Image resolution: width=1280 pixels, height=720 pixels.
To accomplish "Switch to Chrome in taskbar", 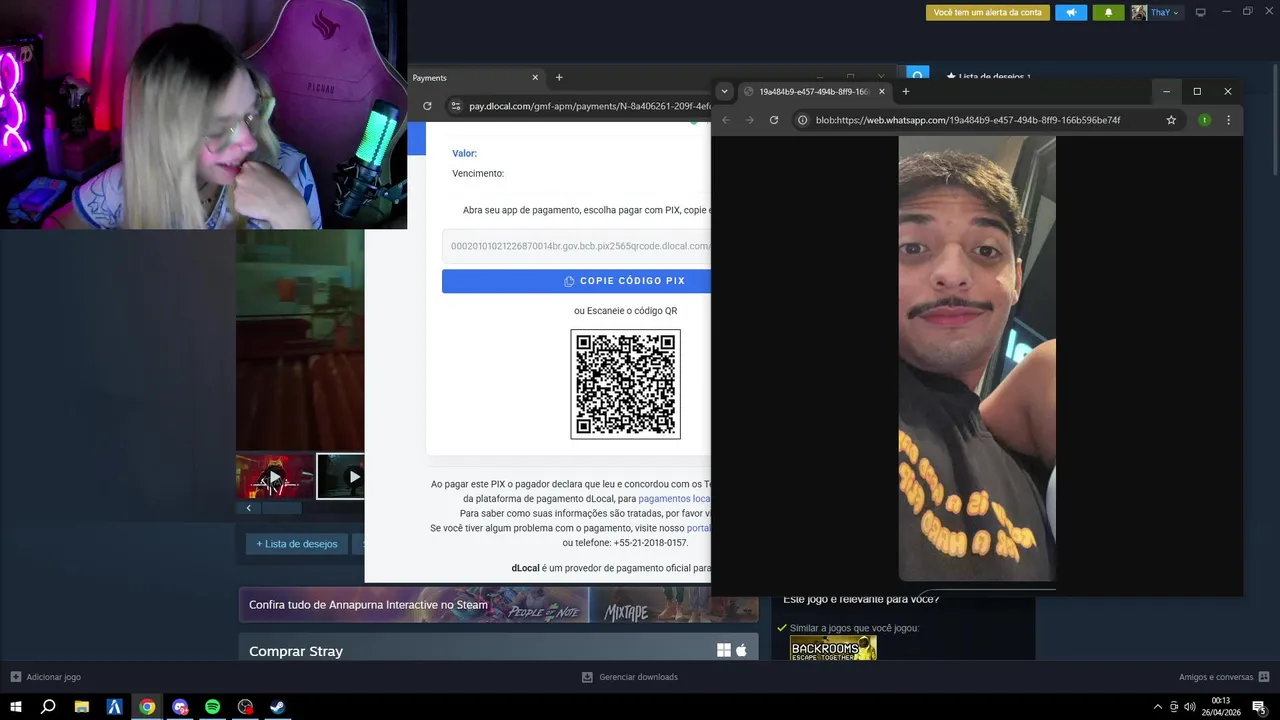I will (x=147, y=707).
